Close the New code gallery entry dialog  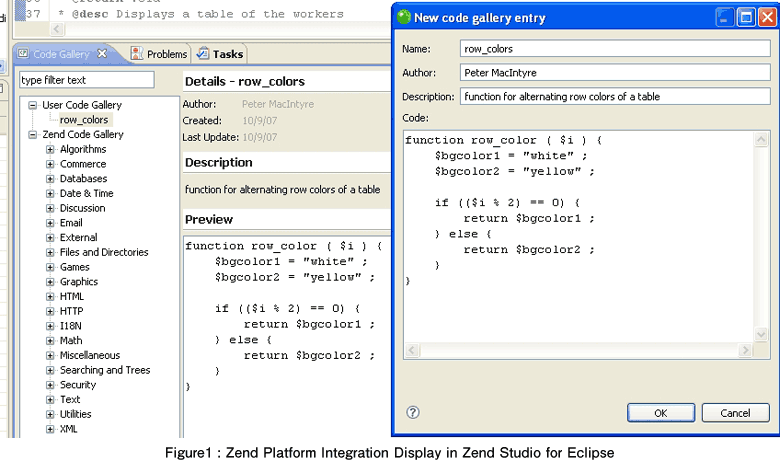tap(768, 17)
